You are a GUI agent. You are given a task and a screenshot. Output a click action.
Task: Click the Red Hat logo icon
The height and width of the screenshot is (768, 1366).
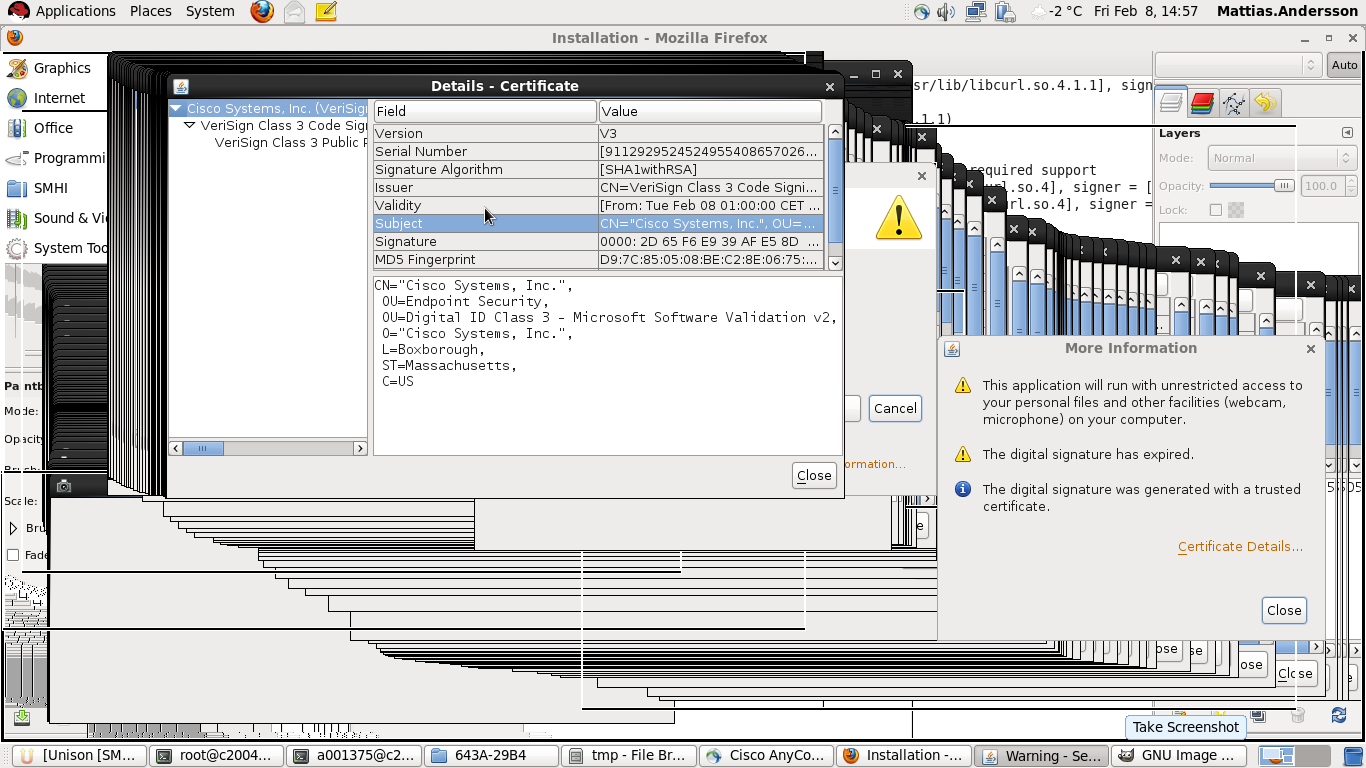pos(18,11)
